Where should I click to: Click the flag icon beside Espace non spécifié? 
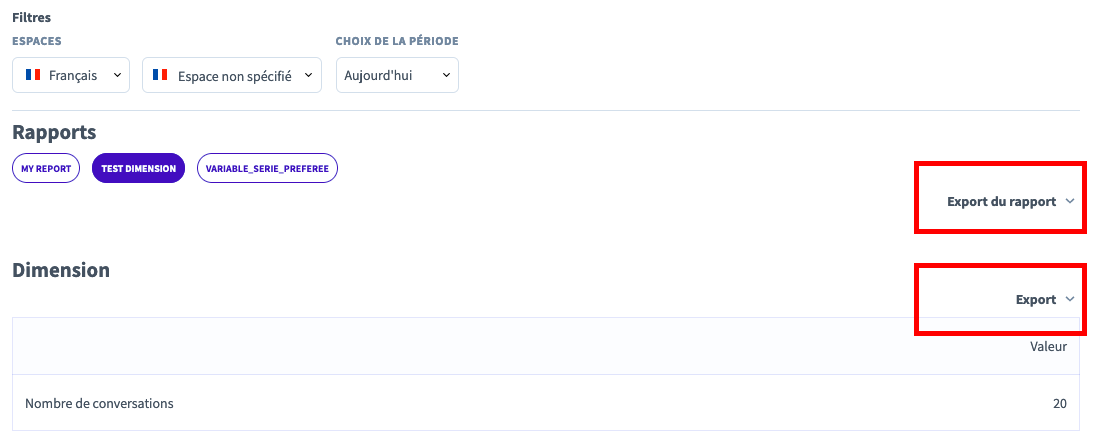pos(162,75)
